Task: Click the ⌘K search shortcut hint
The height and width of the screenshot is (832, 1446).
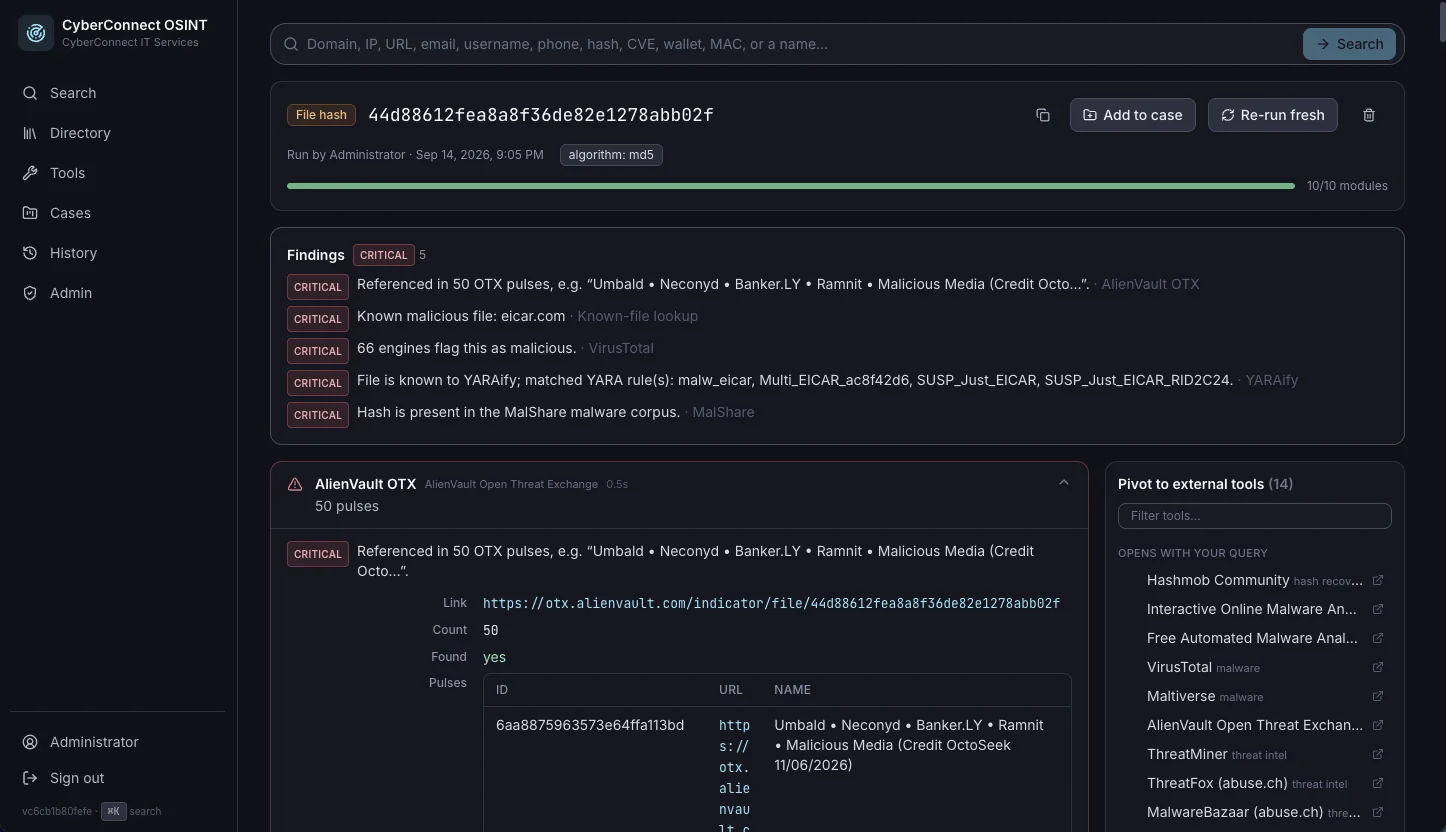Action: point(114,811)
